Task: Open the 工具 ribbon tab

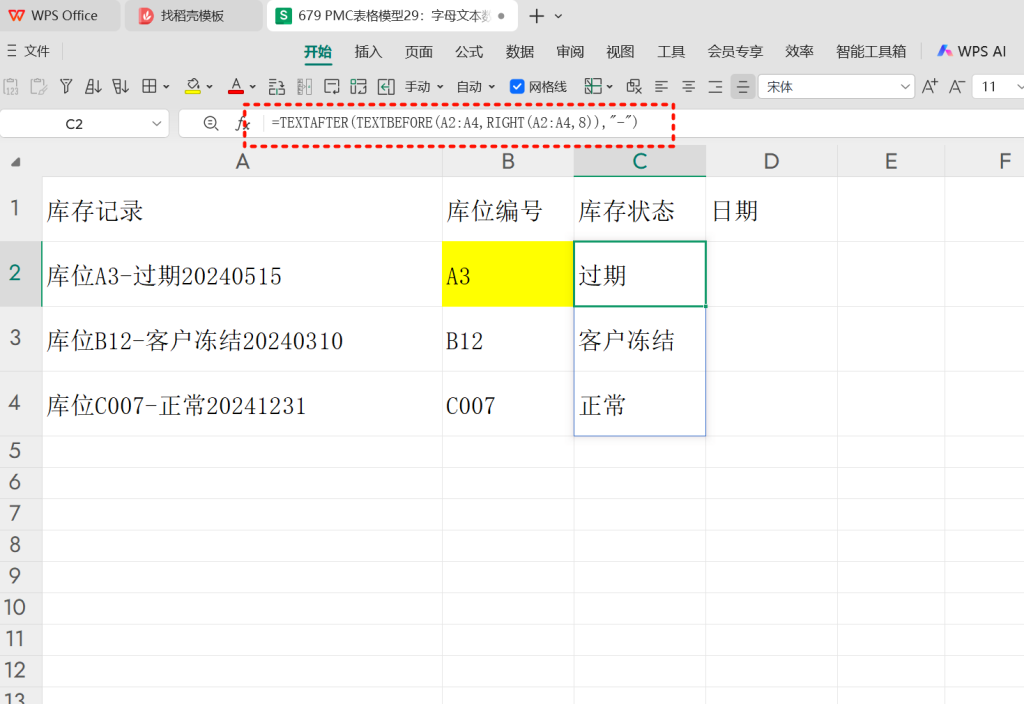Action: coord(671,52)
